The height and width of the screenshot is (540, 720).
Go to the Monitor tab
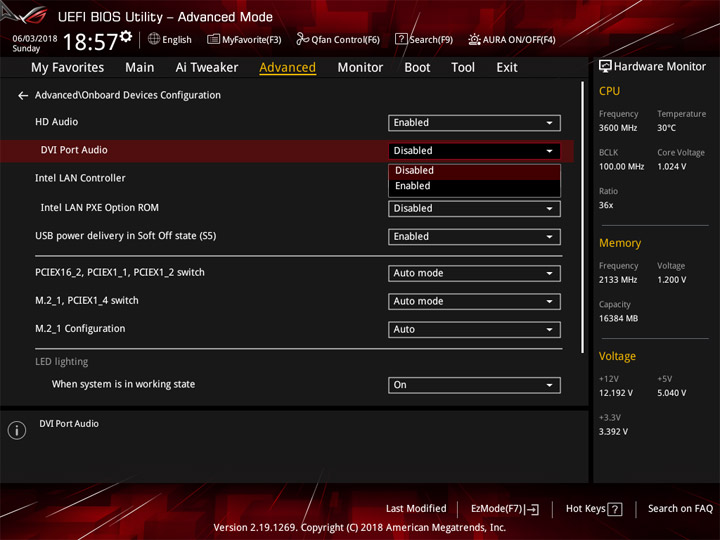(360, 68)
